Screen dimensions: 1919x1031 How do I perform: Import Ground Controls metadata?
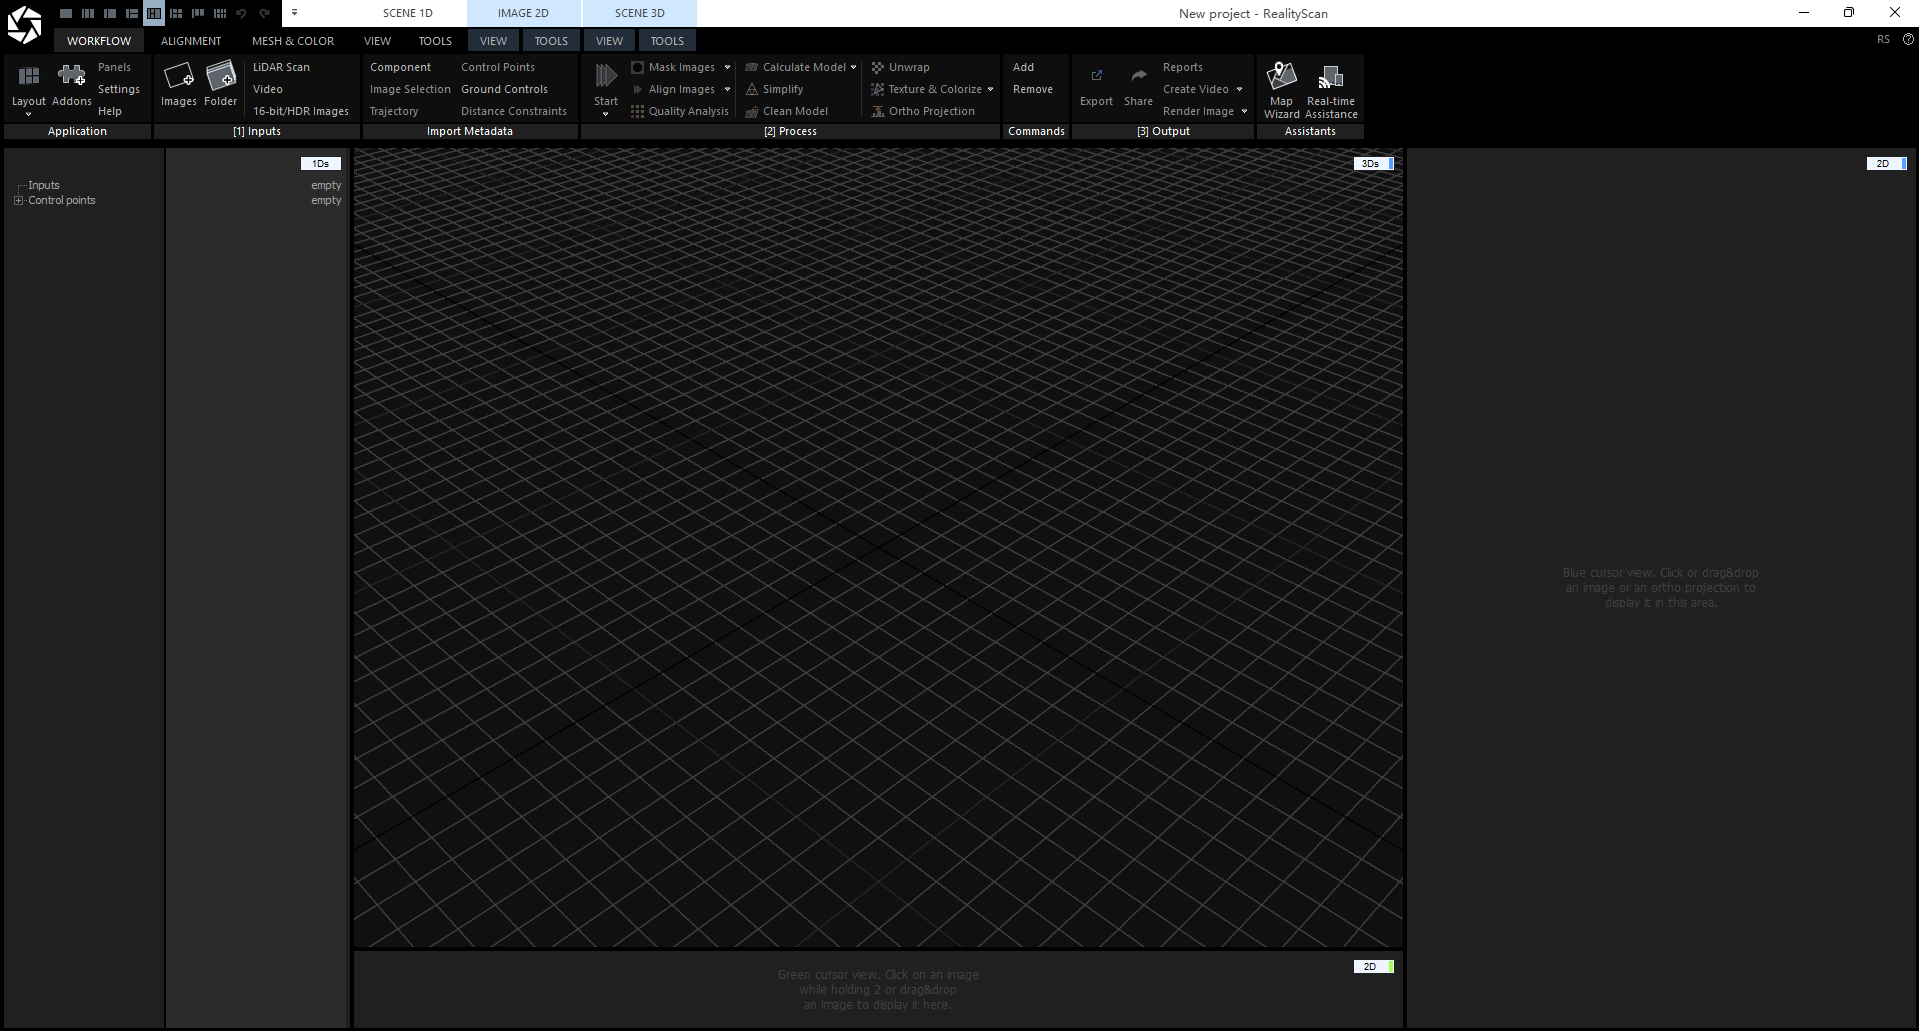click(504, 89)
